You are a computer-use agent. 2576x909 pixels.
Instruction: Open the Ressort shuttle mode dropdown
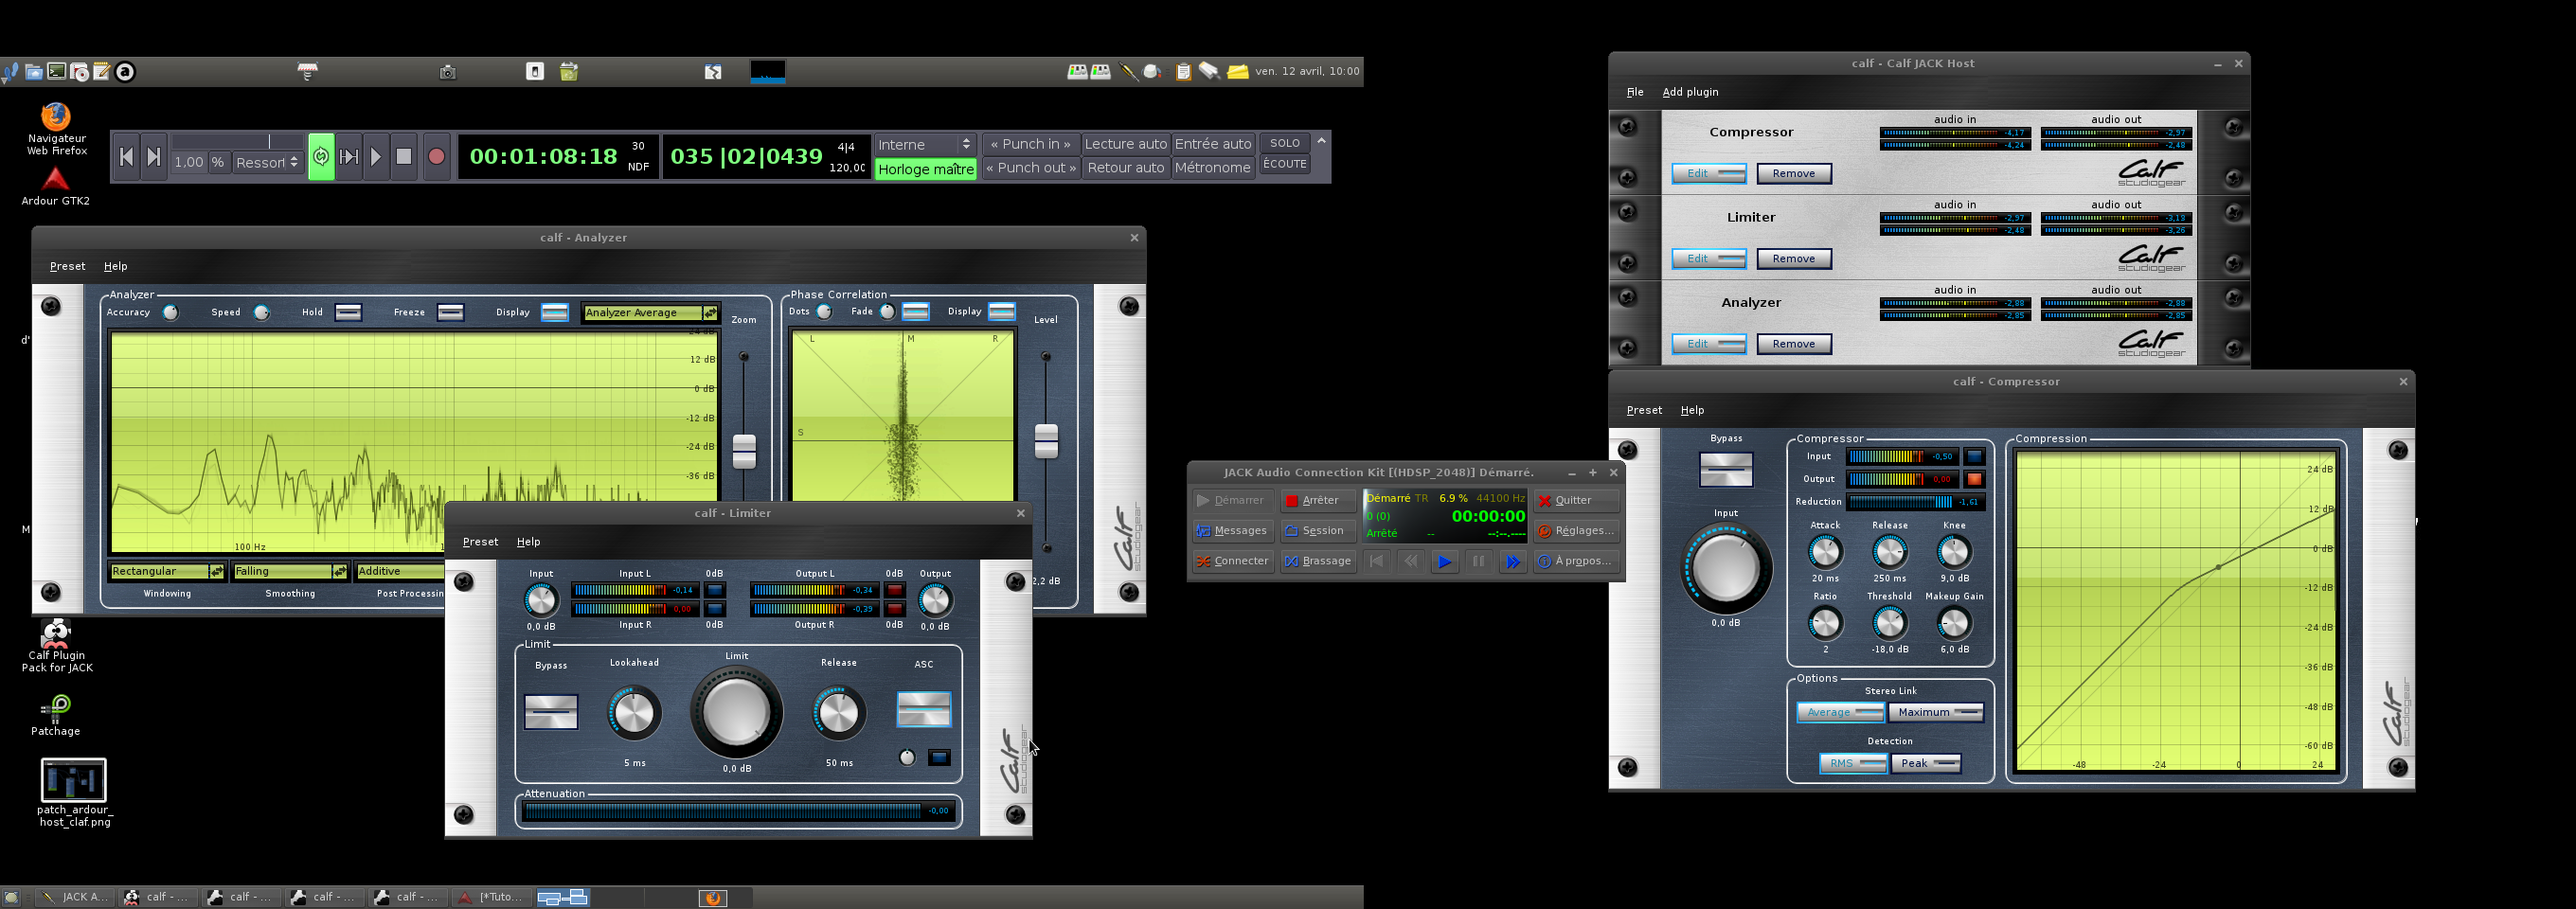coord(267,162)
